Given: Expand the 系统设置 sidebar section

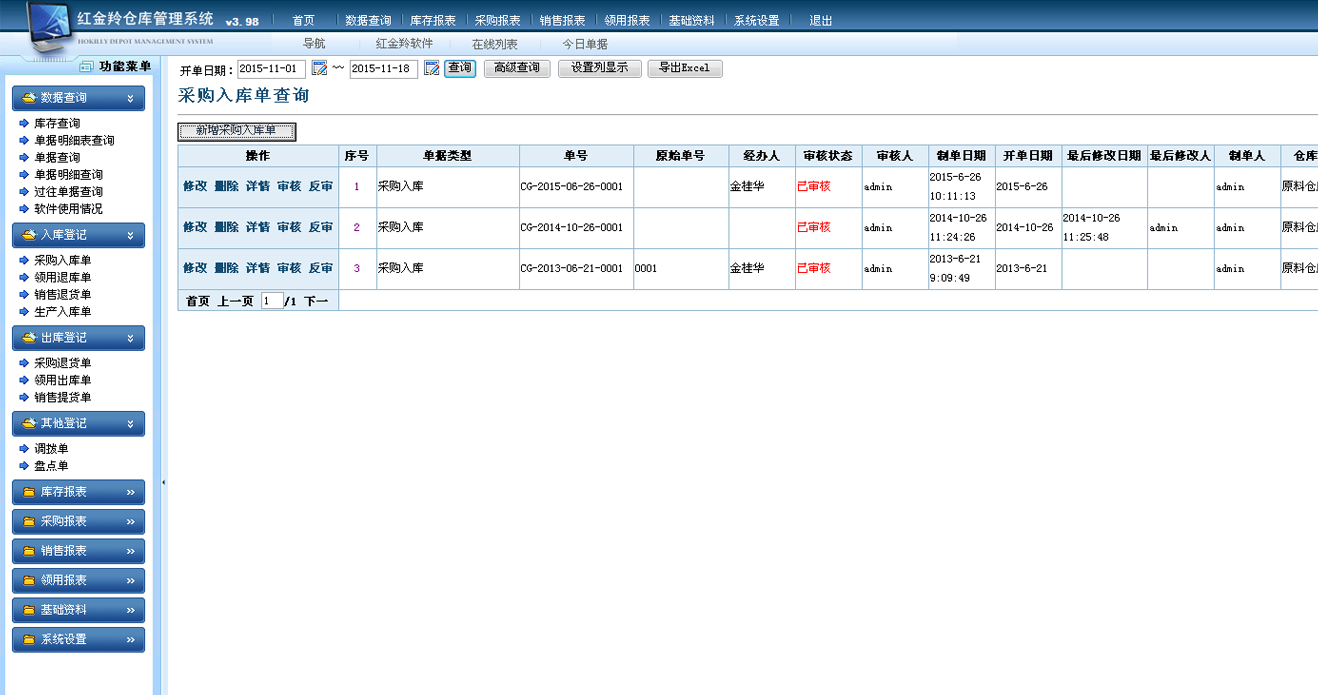Looking at the screenshot, I should tap(130, 640).
